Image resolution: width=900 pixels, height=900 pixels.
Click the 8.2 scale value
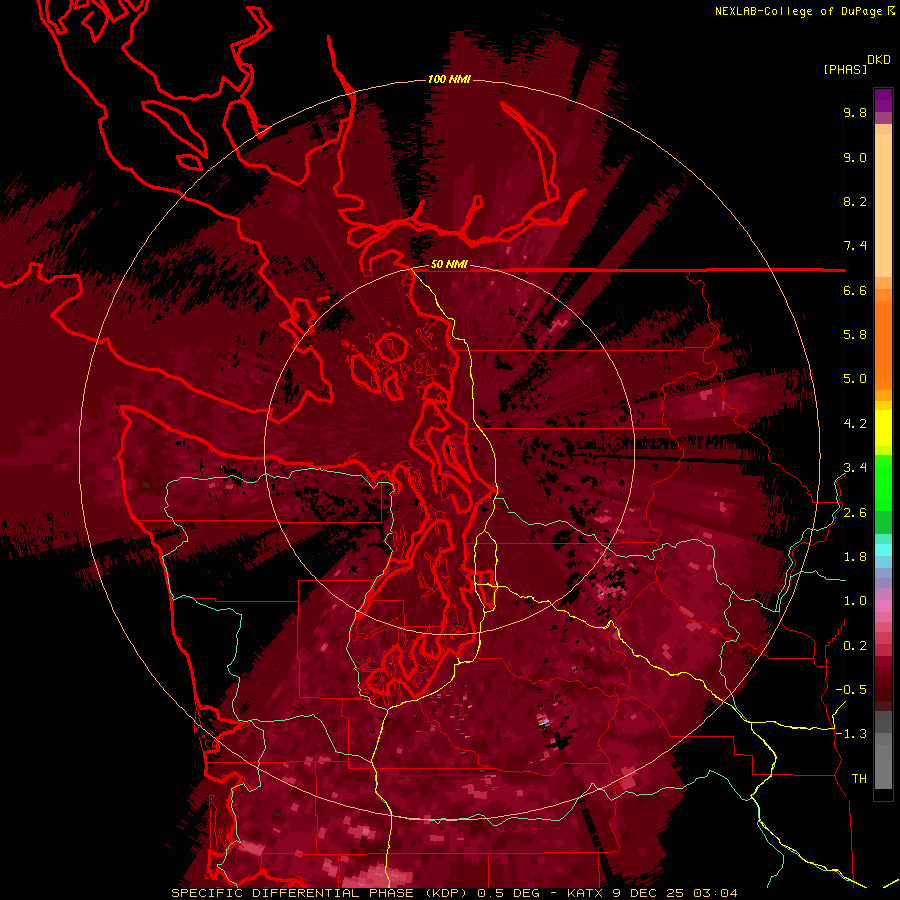tap(855, 201)
